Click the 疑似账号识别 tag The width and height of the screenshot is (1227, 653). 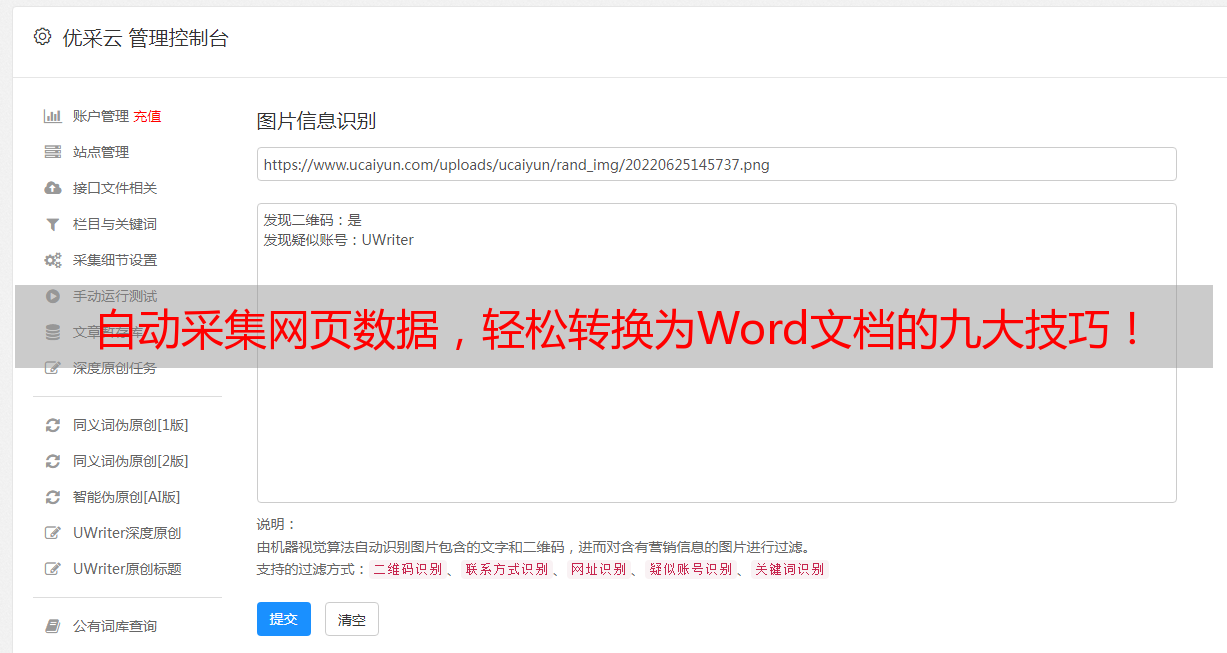point(690,569)
